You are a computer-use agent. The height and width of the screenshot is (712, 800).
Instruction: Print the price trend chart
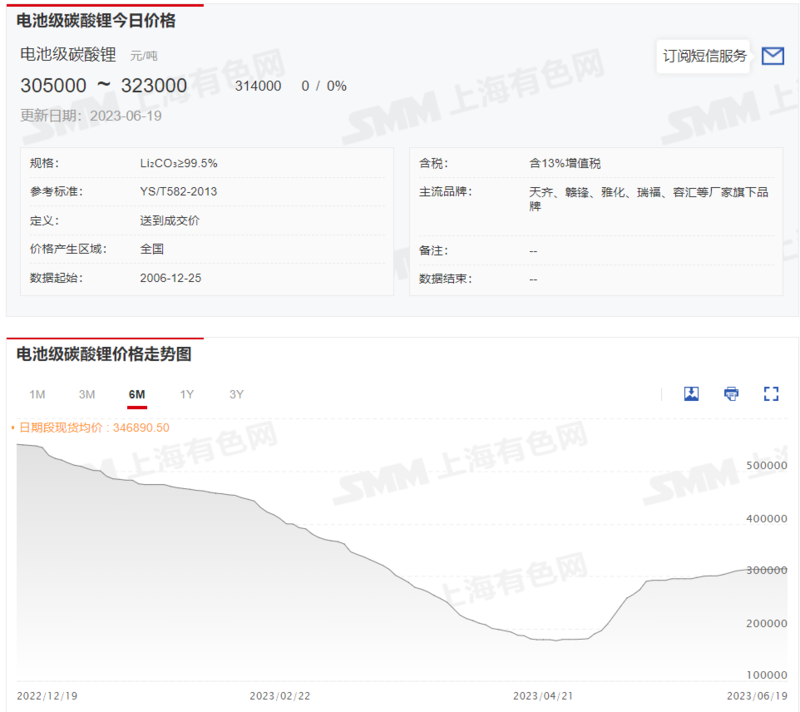(x=731, y=394)
